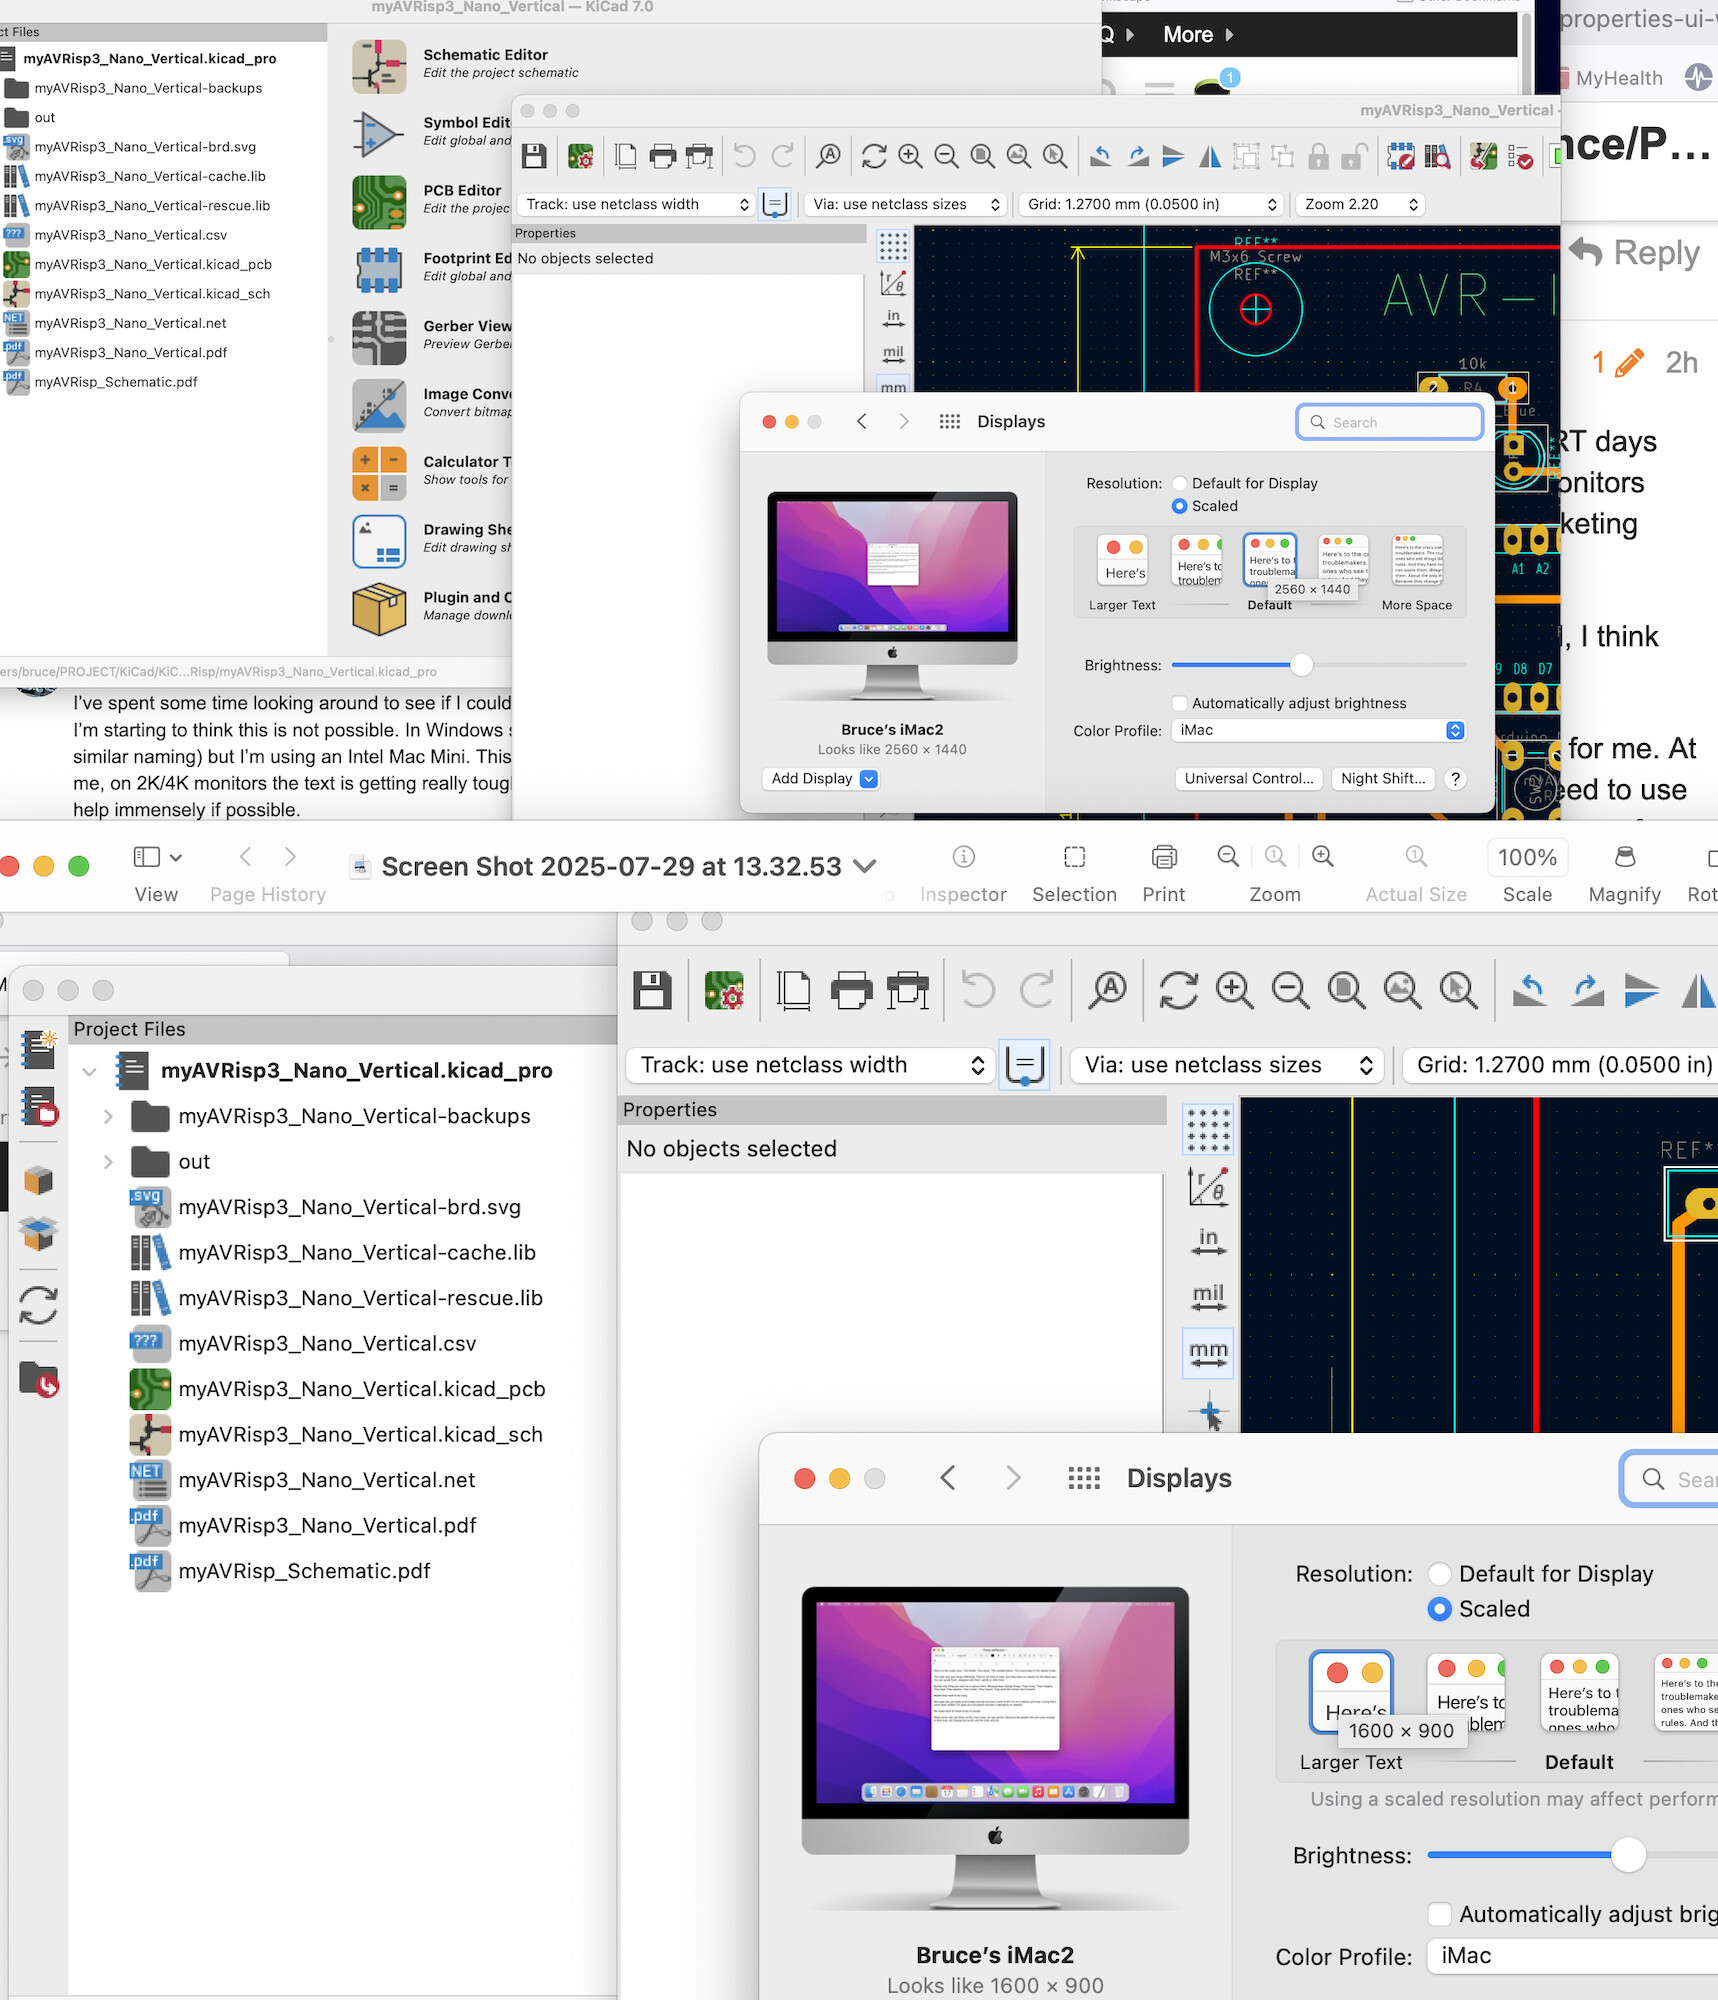1718x2000 pixels.
Task: Open Board Setup icon in the top PCB editor toolbar
Action: point(580,156)
